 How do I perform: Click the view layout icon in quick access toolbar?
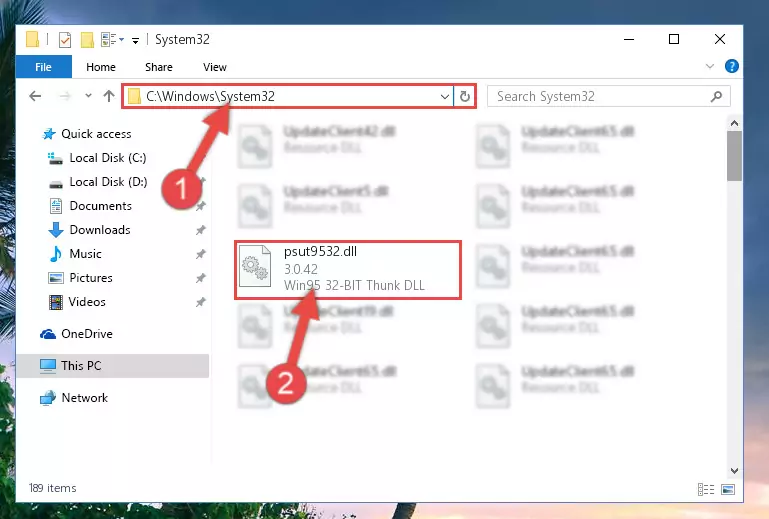108,40
